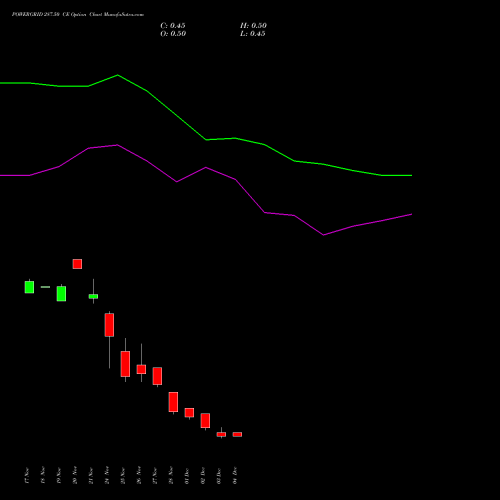Click the low value 'L: 0.45'
The height and width of the screenshot is (500, 500).
point(253,34)
